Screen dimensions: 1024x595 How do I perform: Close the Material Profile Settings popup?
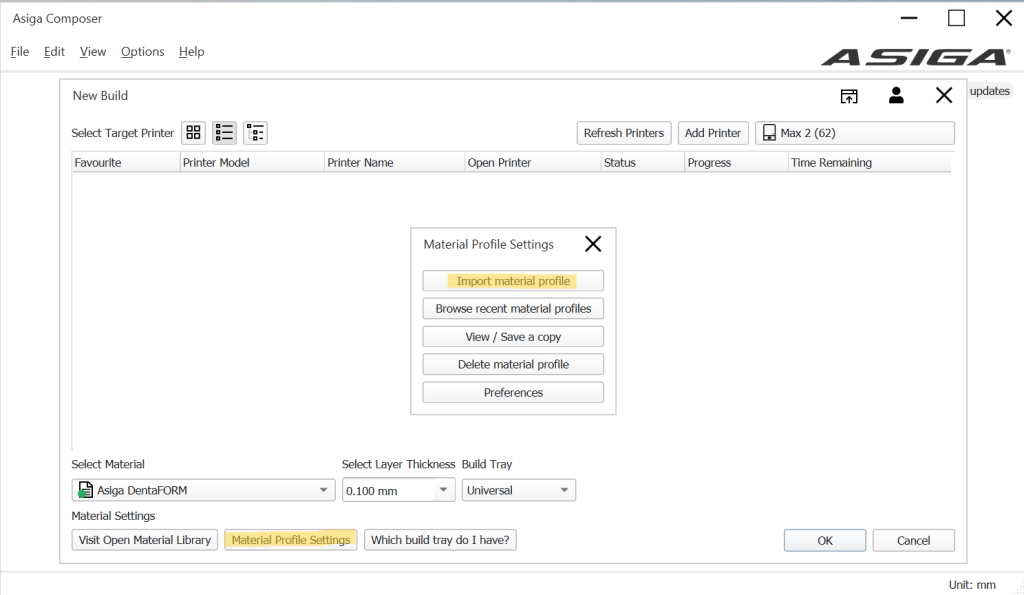(x=593, y=244)
